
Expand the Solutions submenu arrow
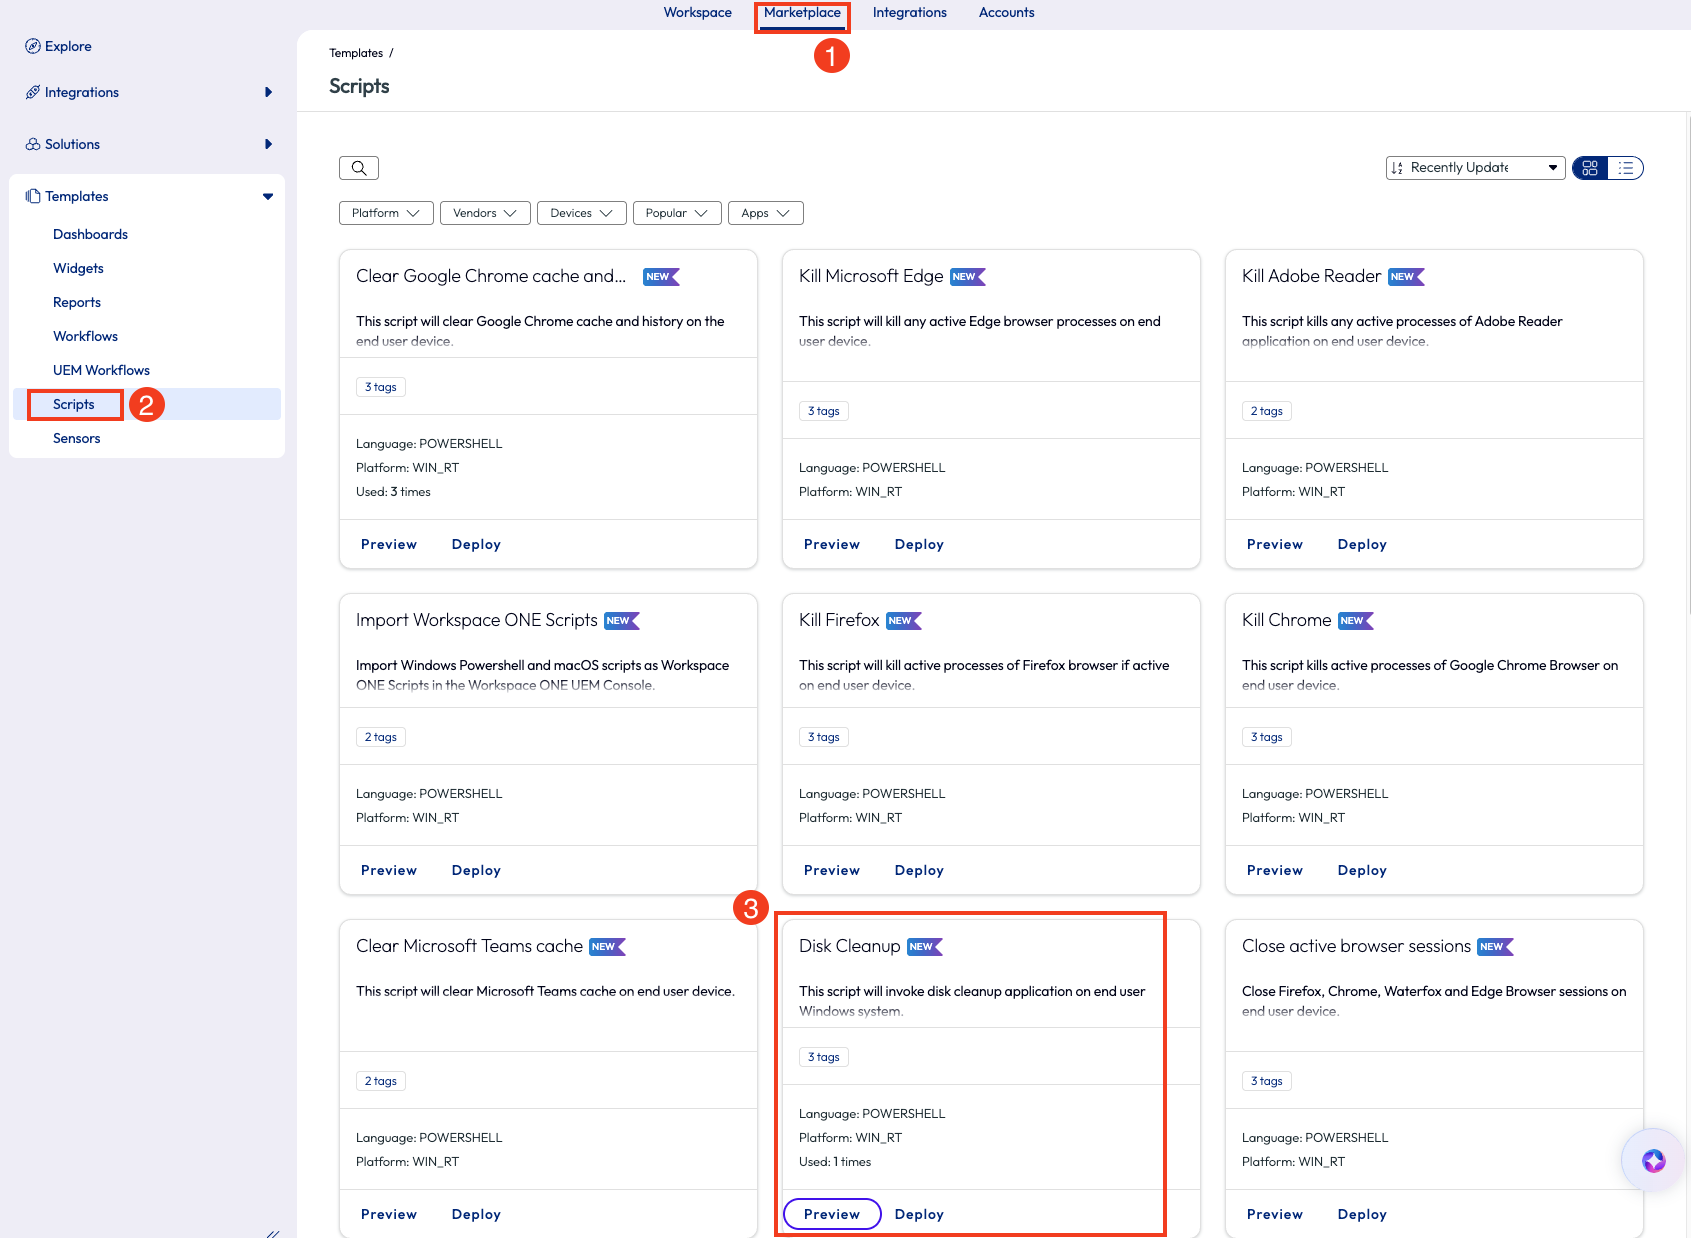(x=268, y=144)
